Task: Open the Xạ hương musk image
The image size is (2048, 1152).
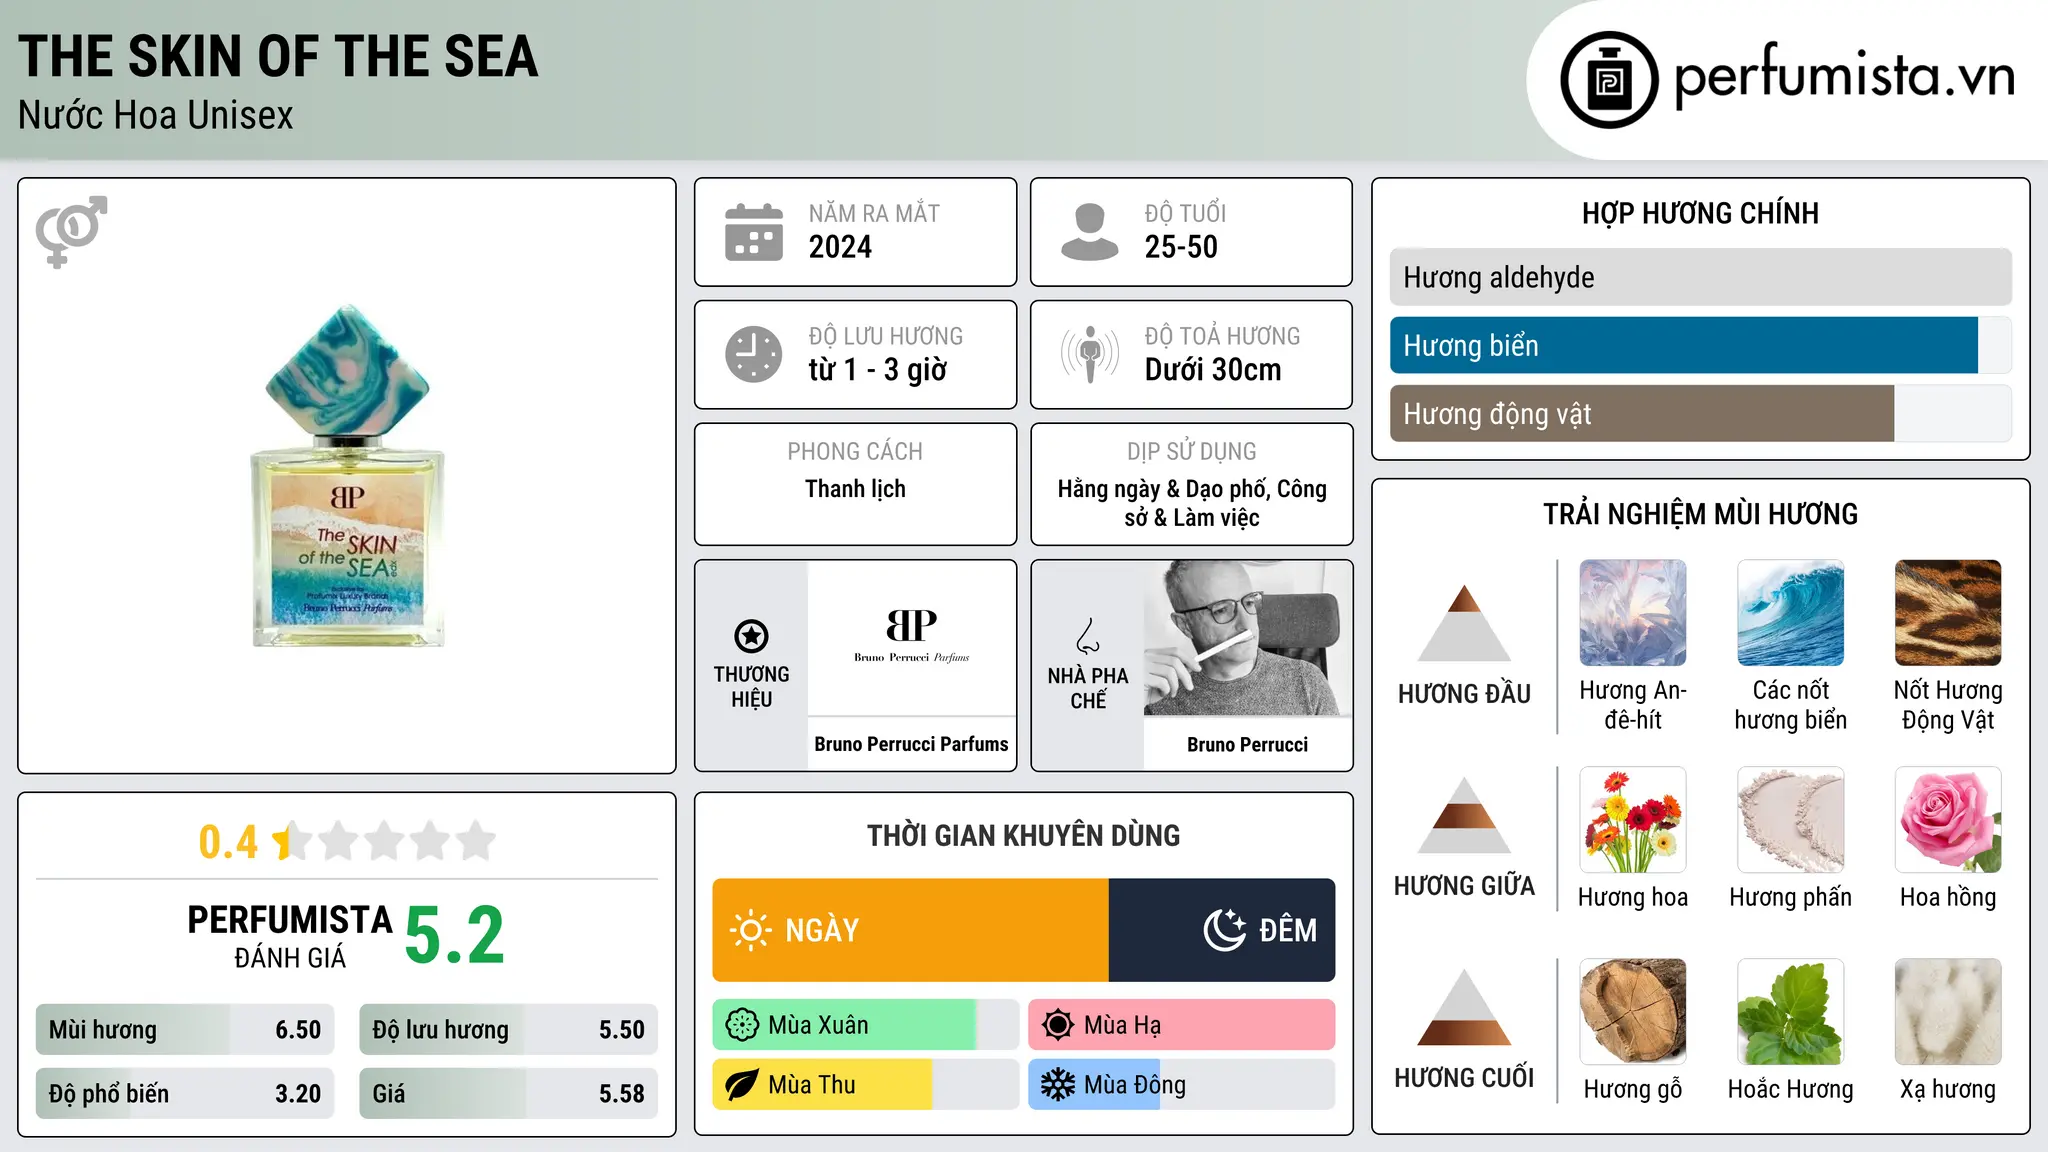Action: 1948,1012
